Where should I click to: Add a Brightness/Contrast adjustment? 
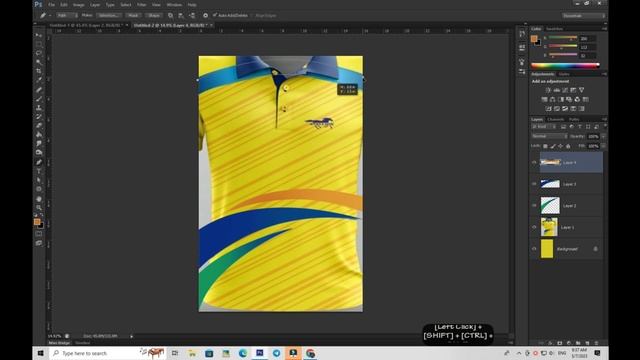point(548,90)
